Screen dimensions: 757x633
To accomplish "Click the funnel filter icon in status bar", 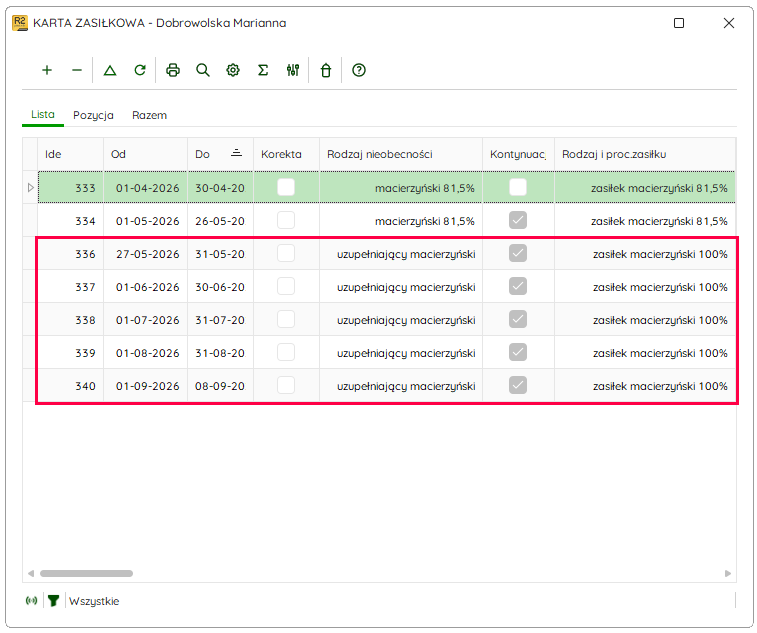I will (x=53, y=601).
